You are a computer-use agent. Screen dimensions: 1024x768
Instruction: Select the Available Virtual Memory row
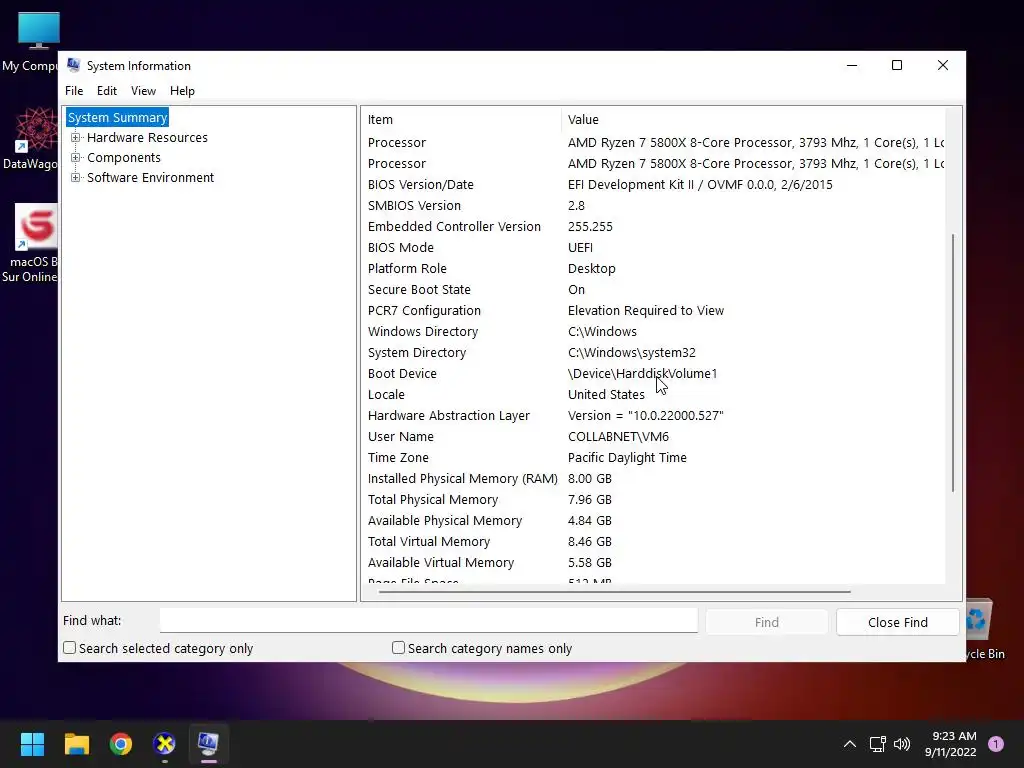(x=653, y=562)
